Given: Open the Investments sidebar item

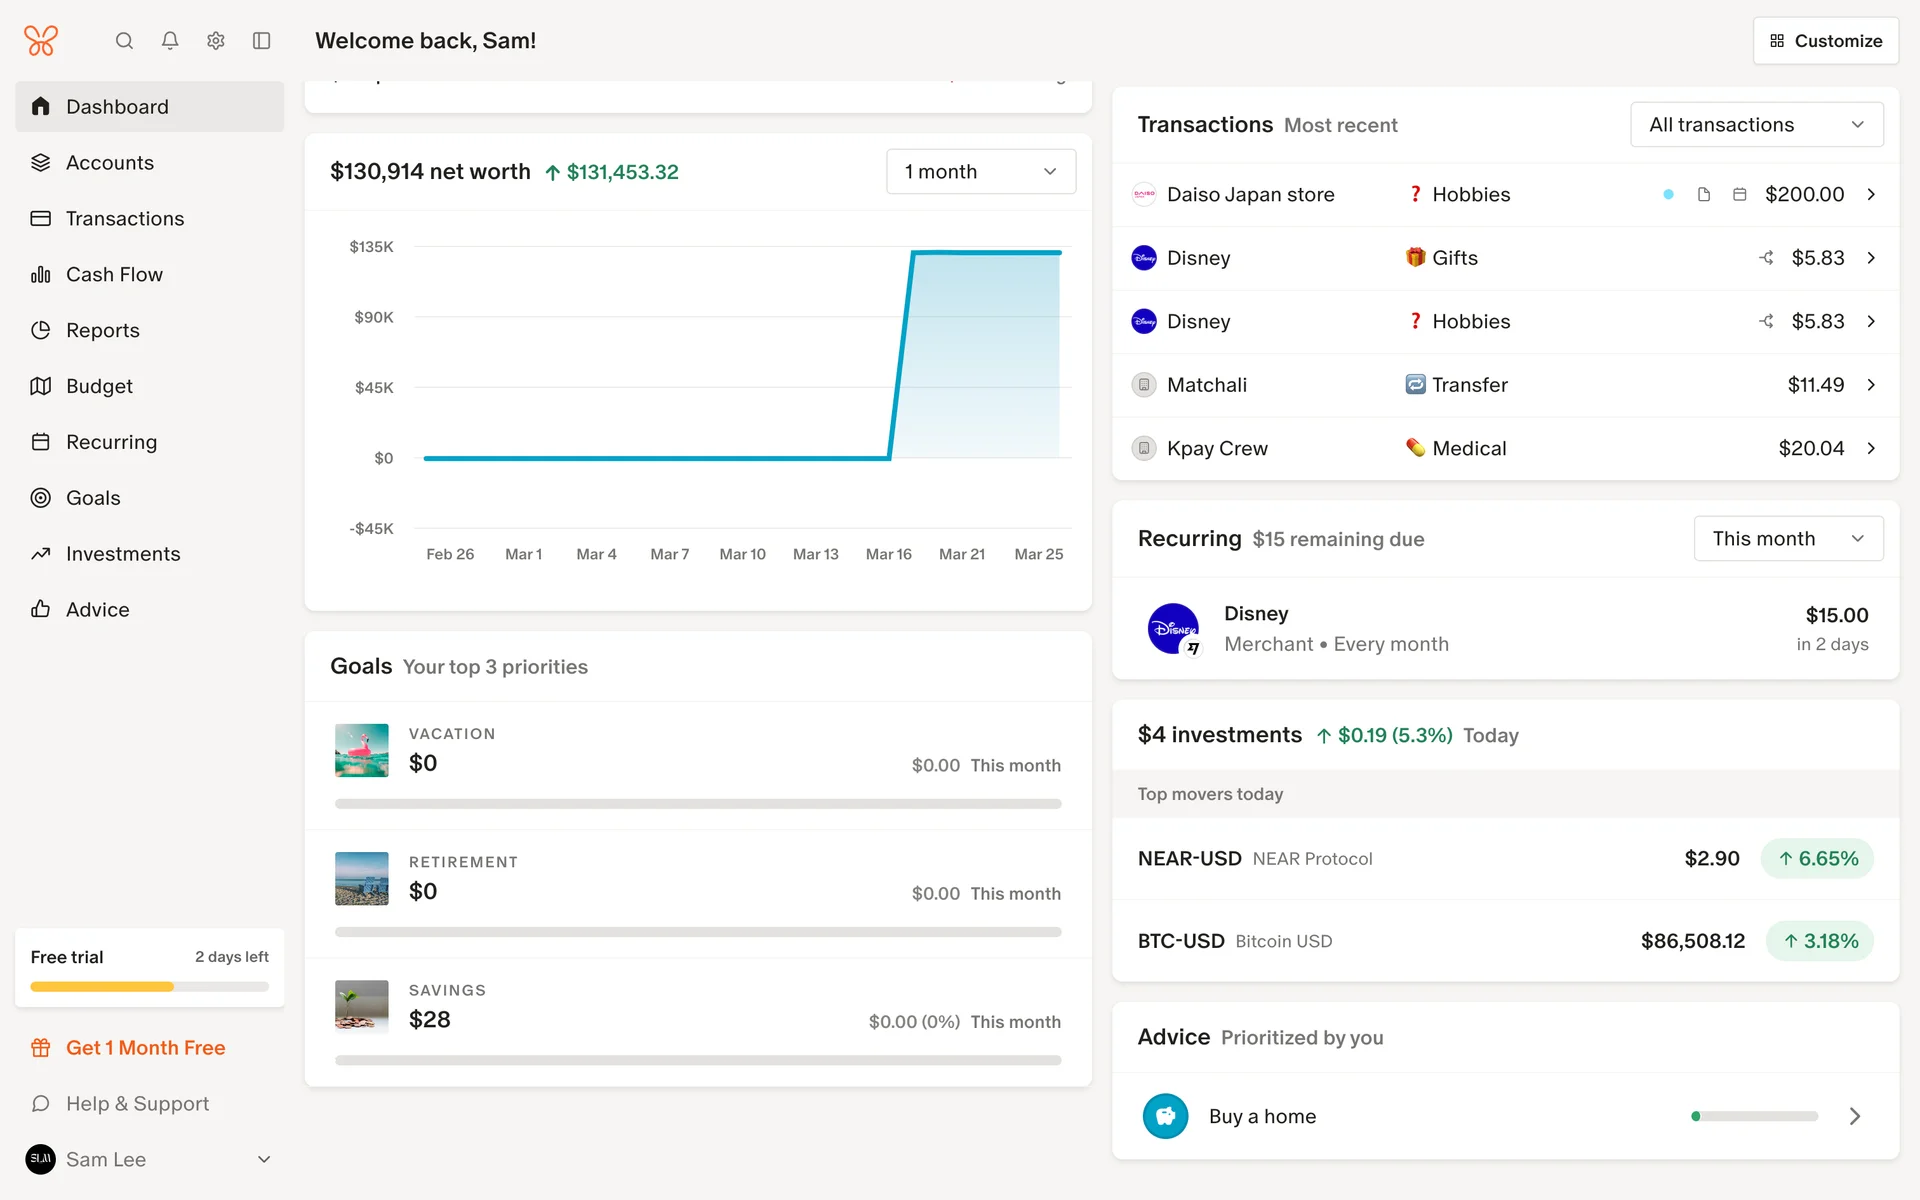Looking at the screenshot, I should pyautogui.click(x=122, y=554).
